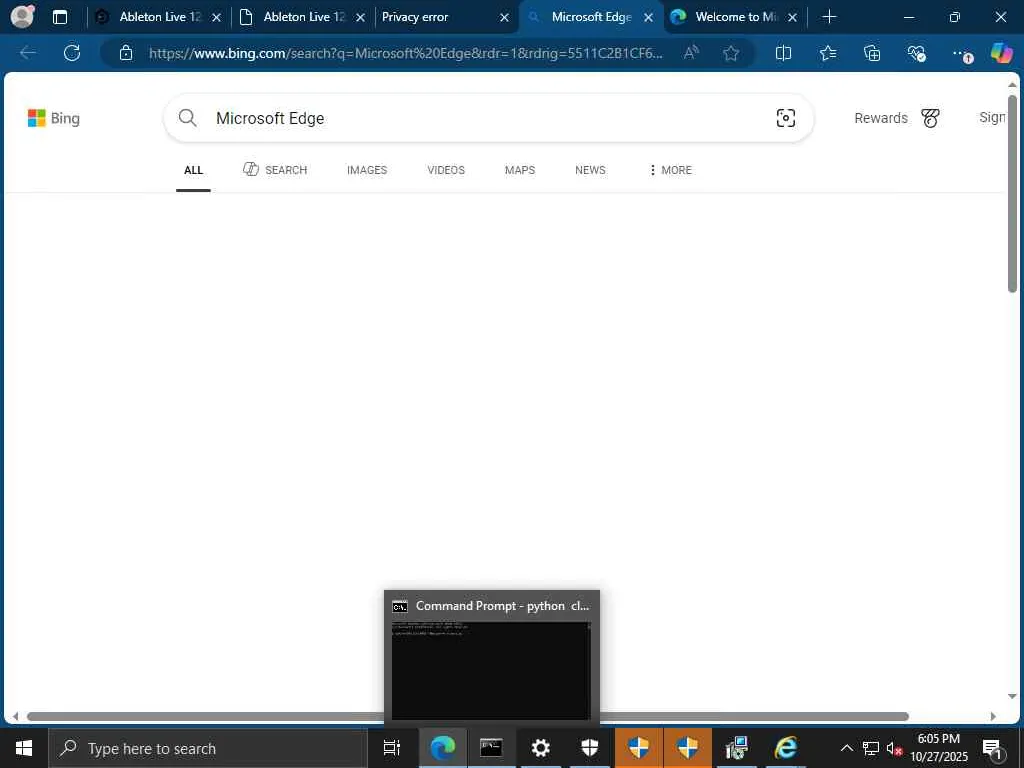
Task: Open the tab actions menu icon
Action: click(60, 17)
